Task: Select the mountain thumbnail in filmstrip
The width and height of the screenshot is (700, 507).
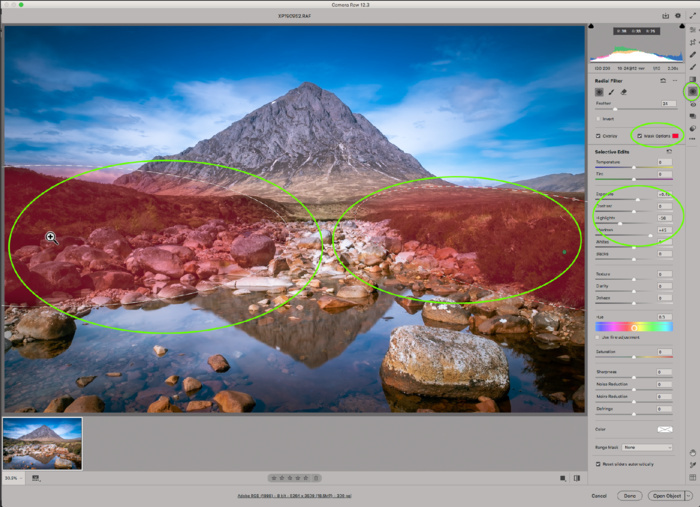Action: click(x=42, y=443)
